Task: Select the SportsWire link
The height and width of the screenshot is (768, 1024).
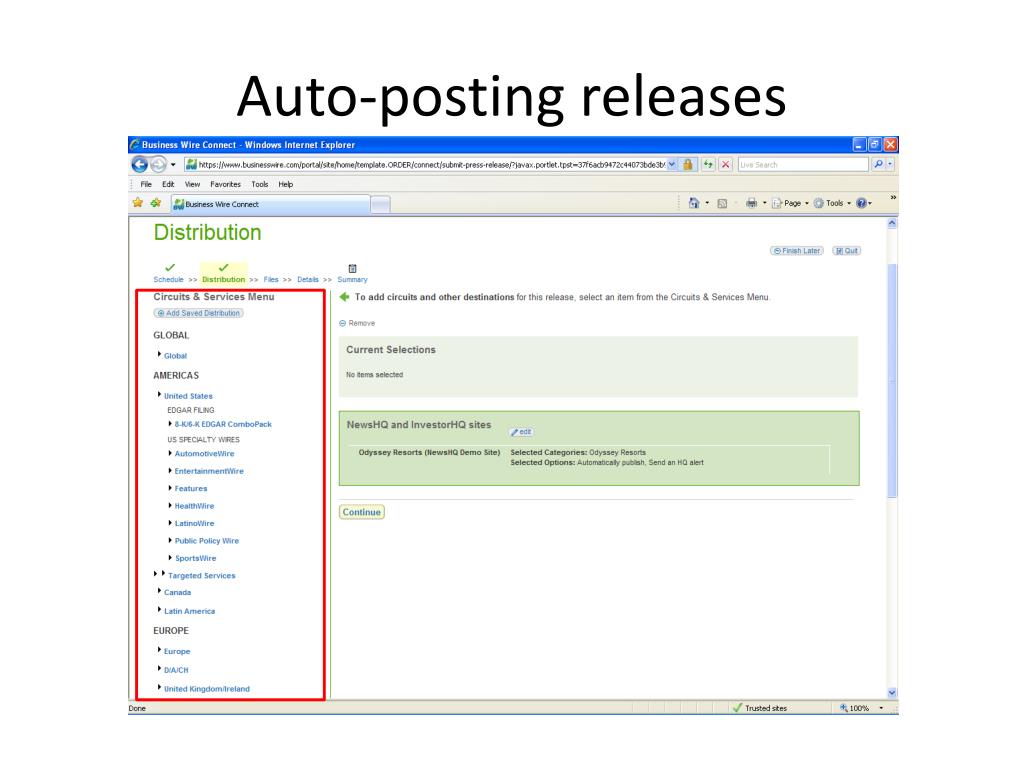Action: click(x=195, y=558)
